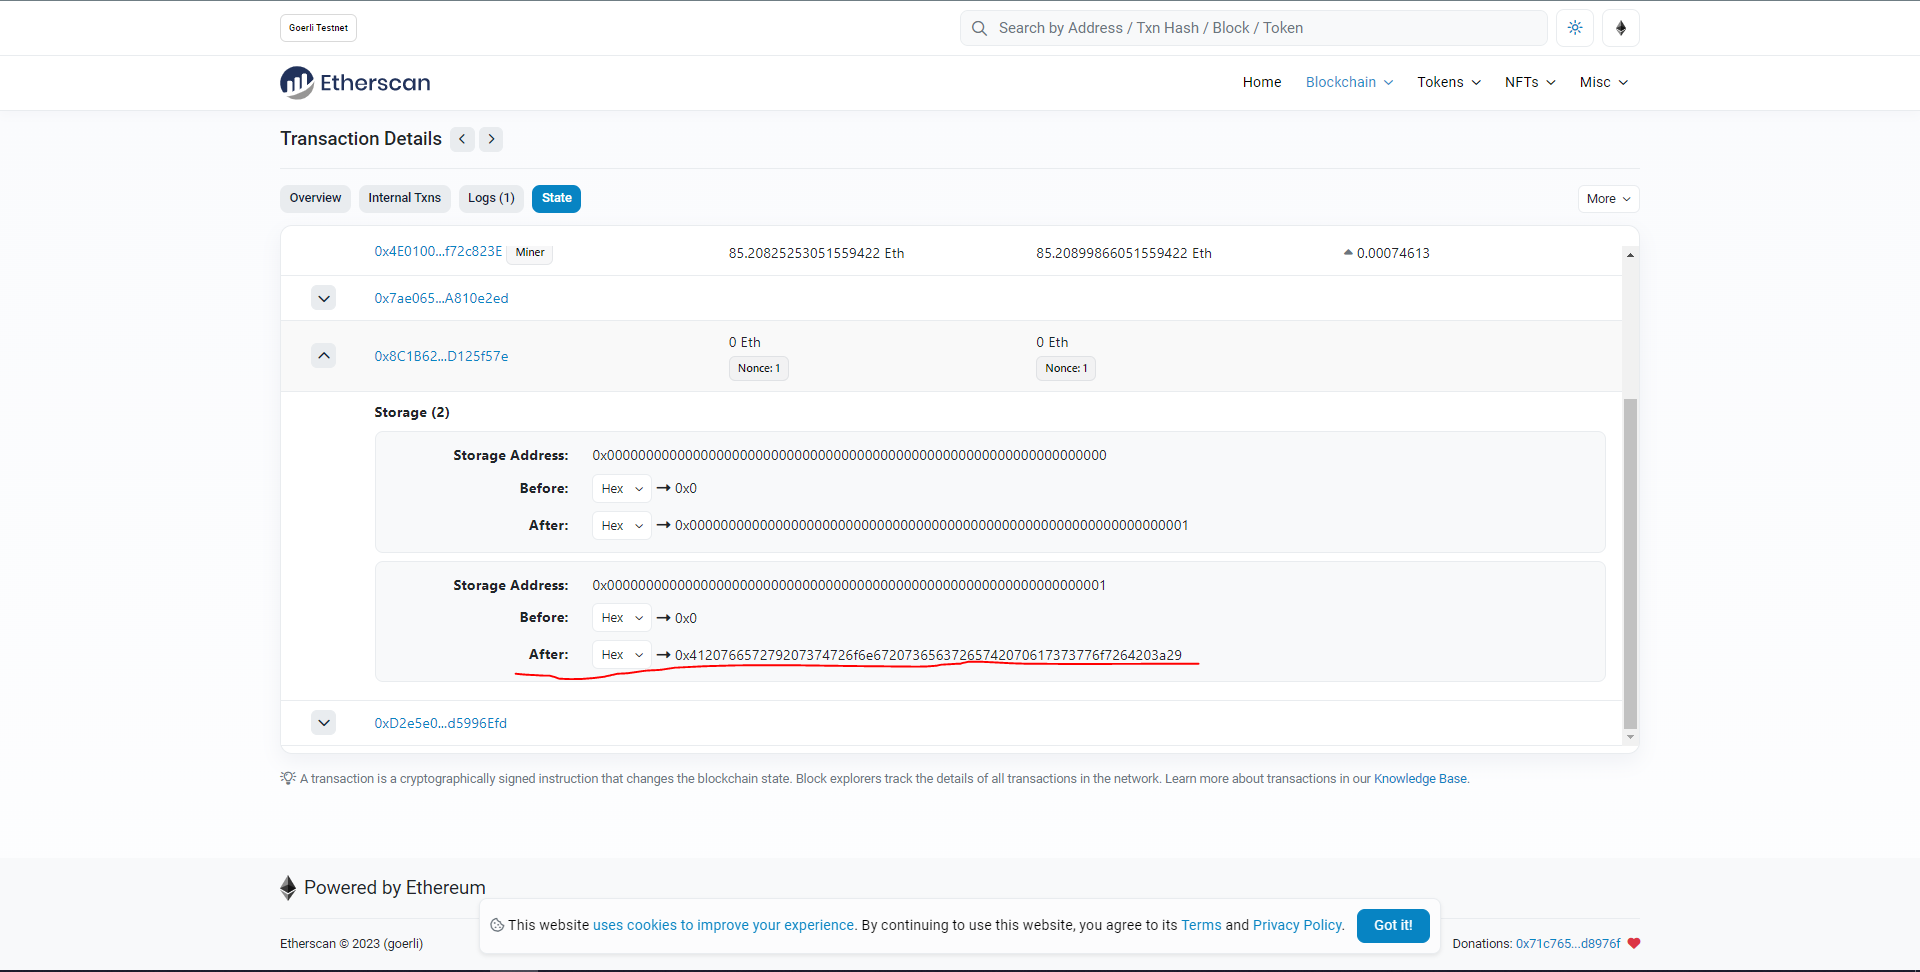Click the after-state Nonce: 1 badge
Viewport: 1920px width, 972px height.
(1066, 368)
